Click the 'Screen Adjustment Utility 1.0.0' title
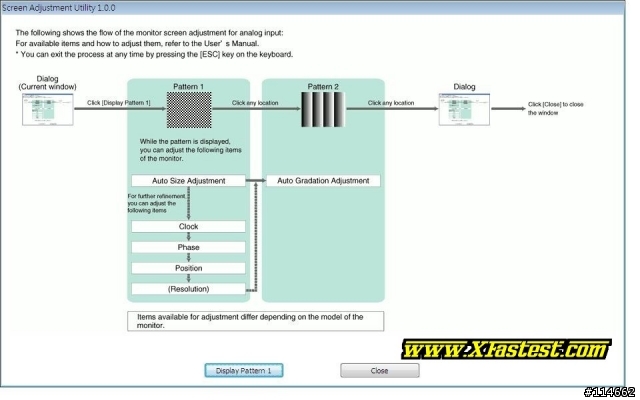Image resolution: width=640 pixels, height=400 pixels. (58, 8)
